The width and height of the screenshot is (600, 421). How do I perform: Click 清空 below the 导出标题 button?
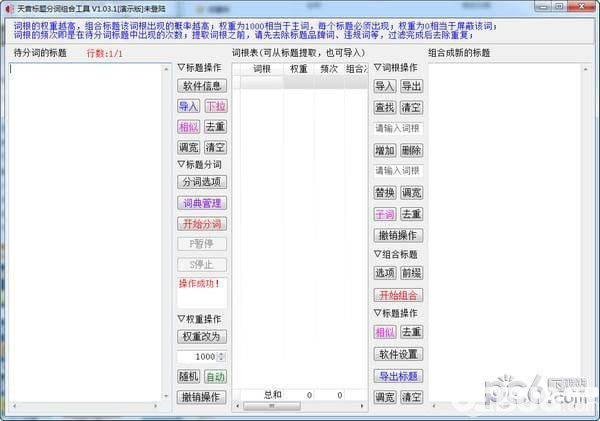pyautogui.click(x=411, y=397)
